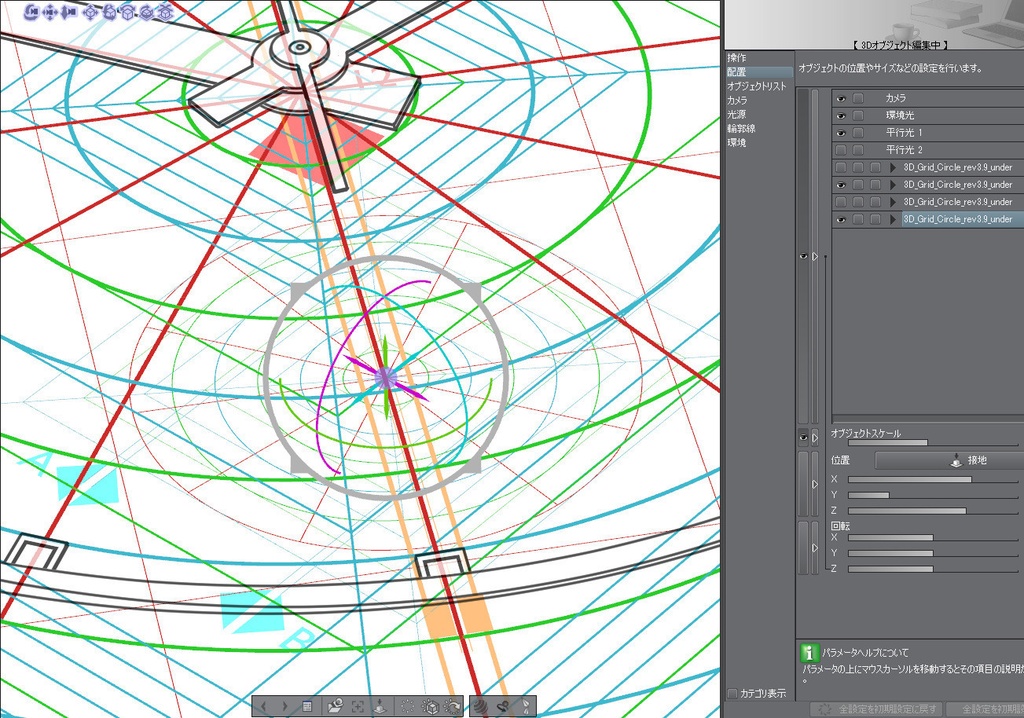Select the object move tool in top toolbar

pyautogui.click(x=90, y=13)
